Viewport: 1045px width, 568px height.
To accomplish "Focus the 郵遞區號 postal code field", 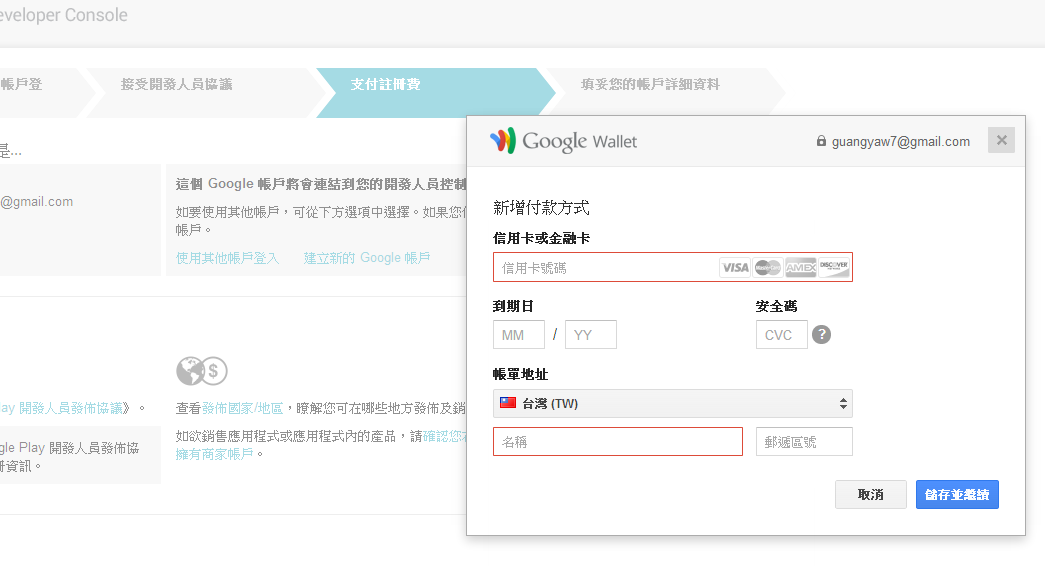I will coord(804,441).
